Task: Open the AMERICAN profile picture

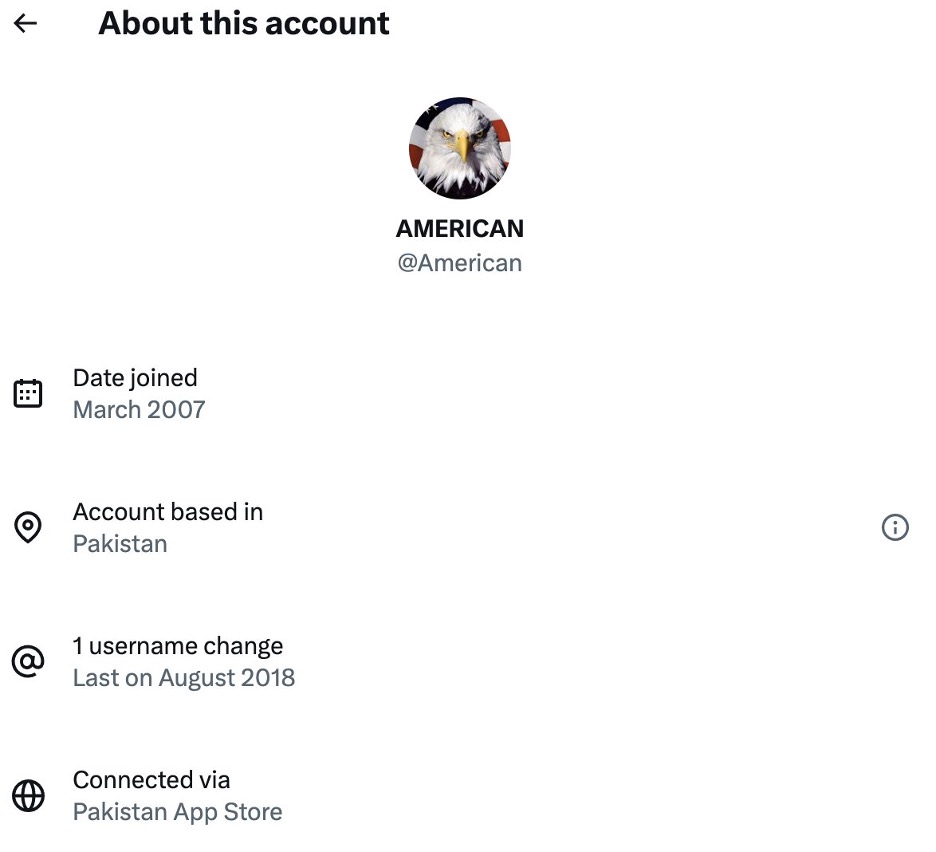Action: [459, 148]
